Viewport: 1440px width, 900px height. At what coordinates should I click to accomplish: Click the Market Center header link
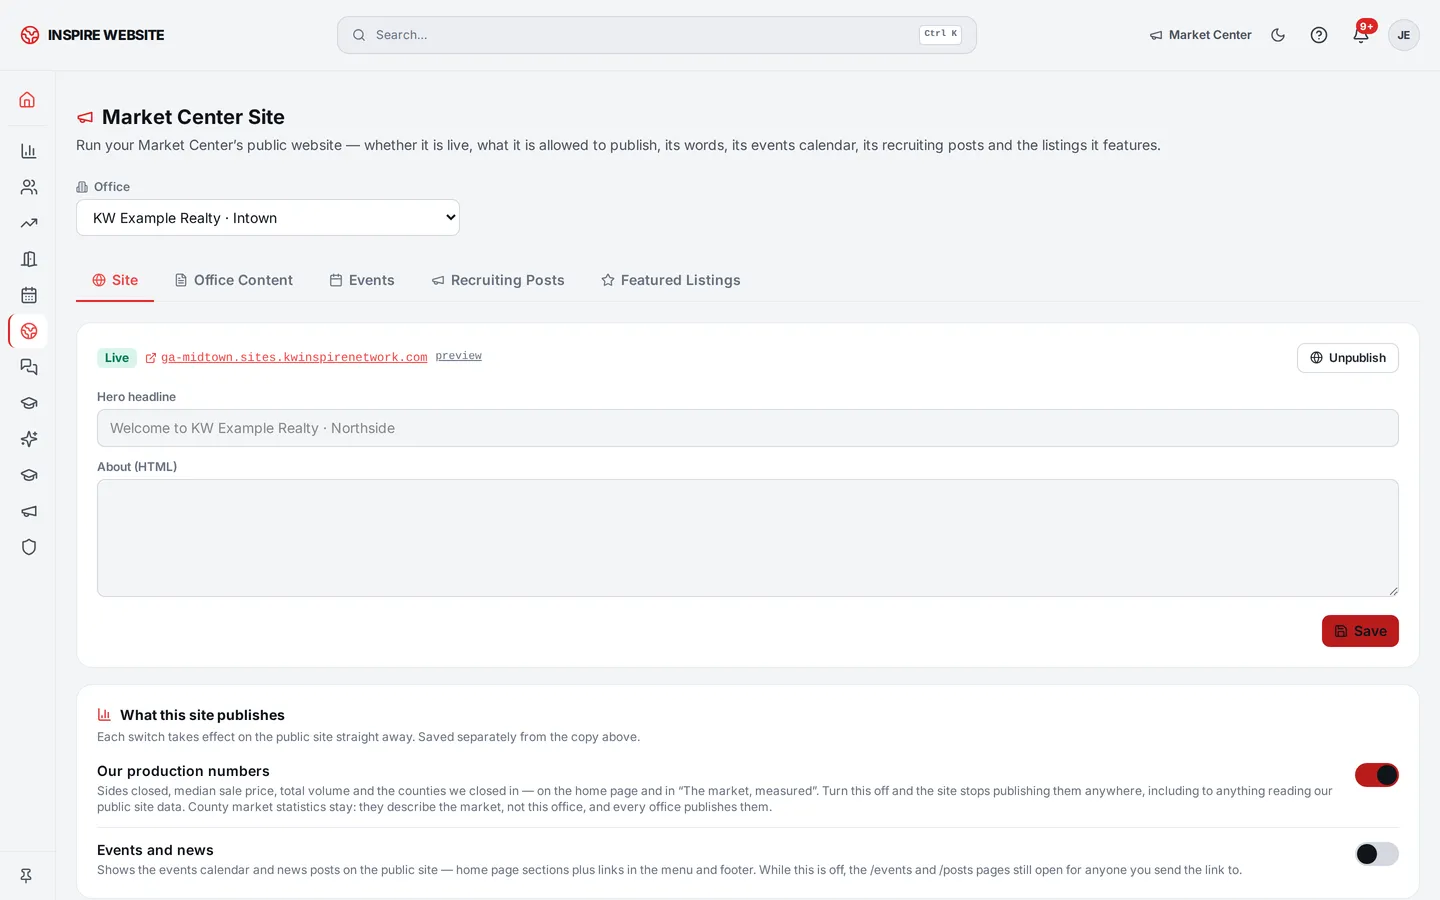pos(1200,35)
